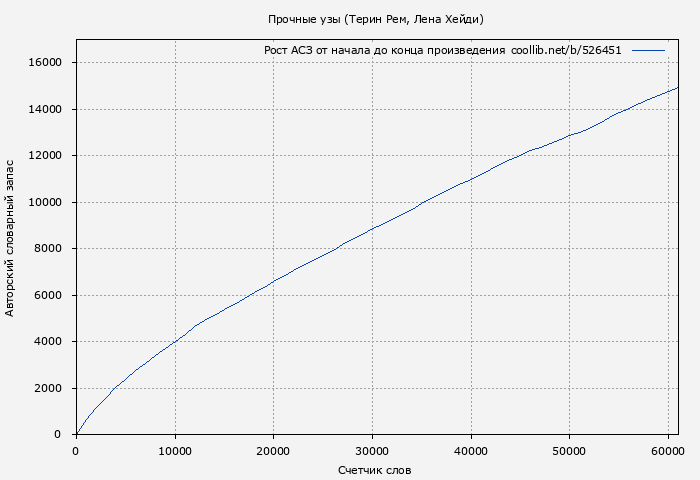Click the 50000 tick on horizontal axis
Screen dimensions: 700x480
coord(569,451)
